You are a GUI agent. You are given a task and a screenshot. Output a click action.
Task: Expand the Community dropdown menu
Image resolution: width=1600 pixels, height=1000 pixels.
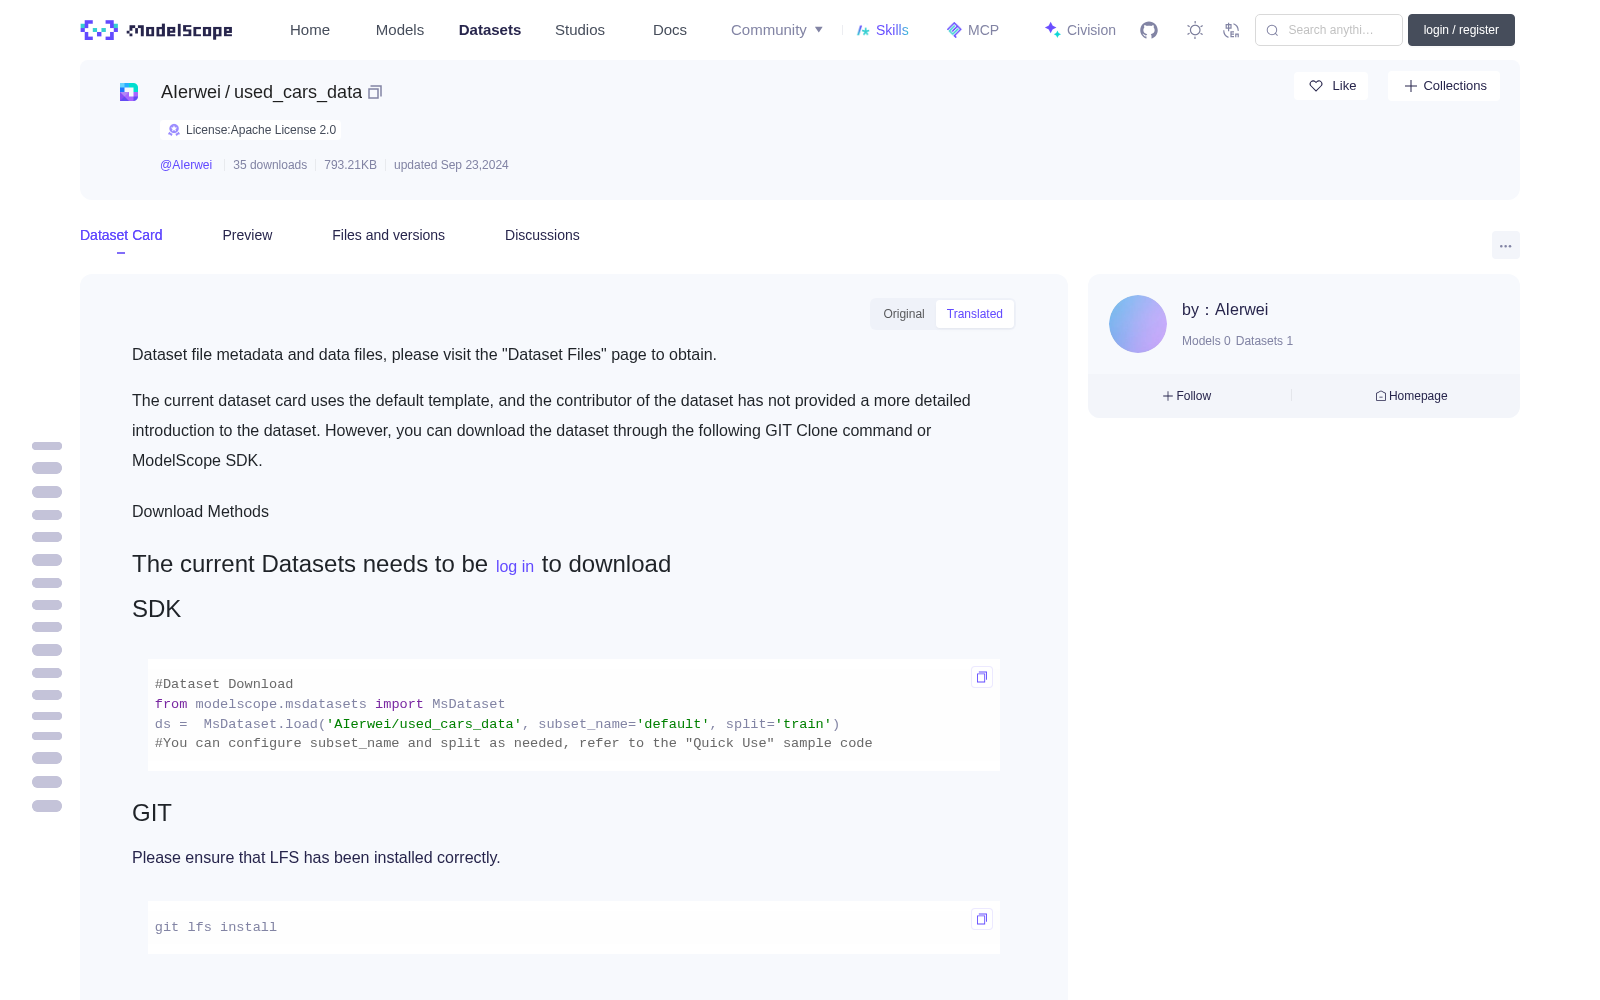click(777, 30)
